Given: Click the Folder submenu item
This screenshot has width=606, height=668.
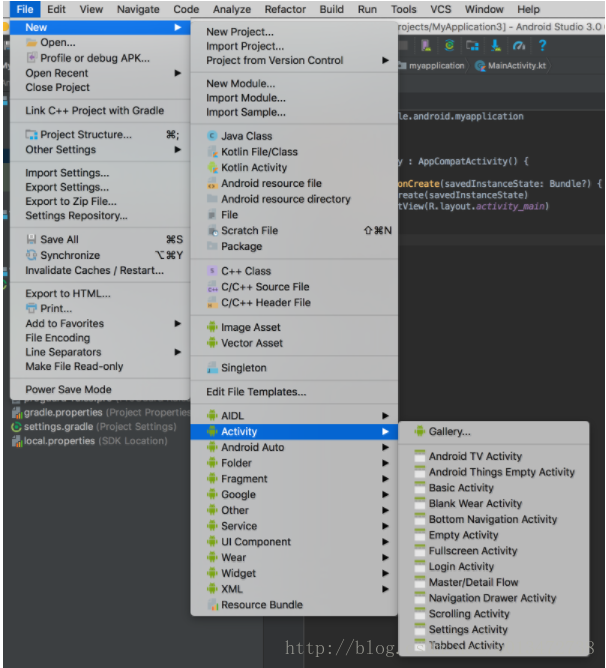Looking at the screenshot, I should (294, 463).
